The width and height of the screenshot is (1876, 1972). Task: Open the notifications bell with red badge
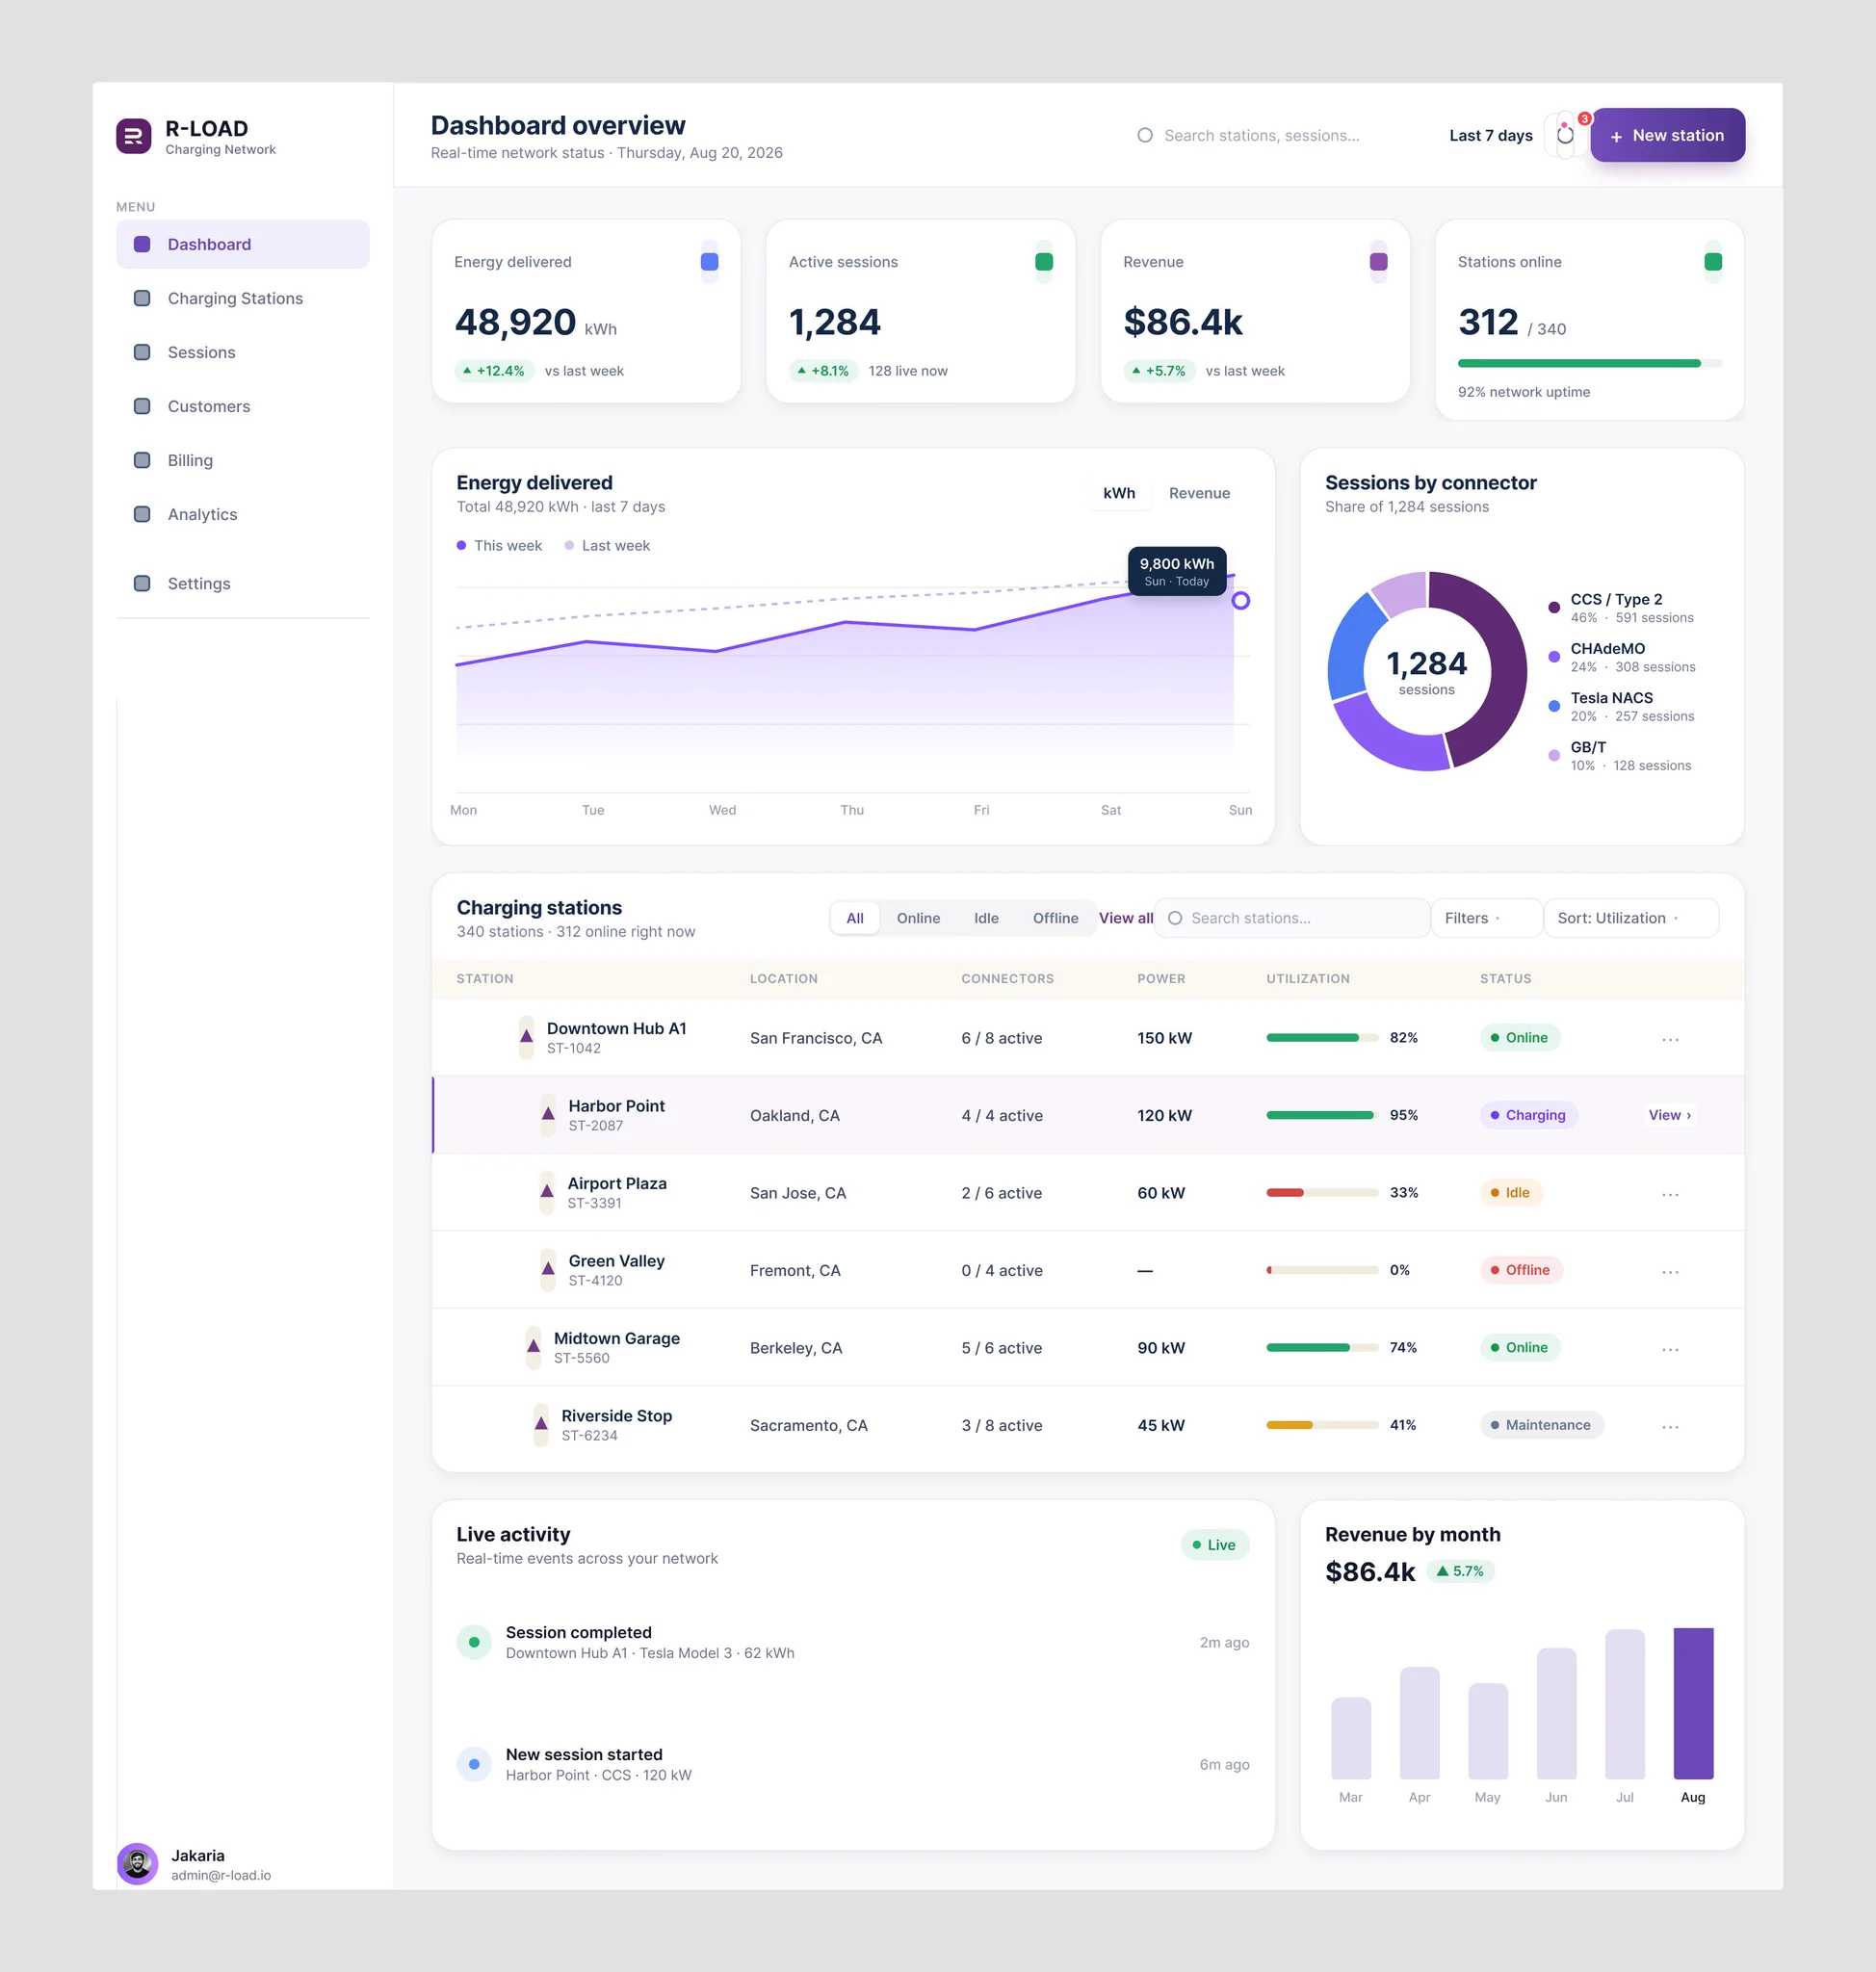pos(1565,135)
